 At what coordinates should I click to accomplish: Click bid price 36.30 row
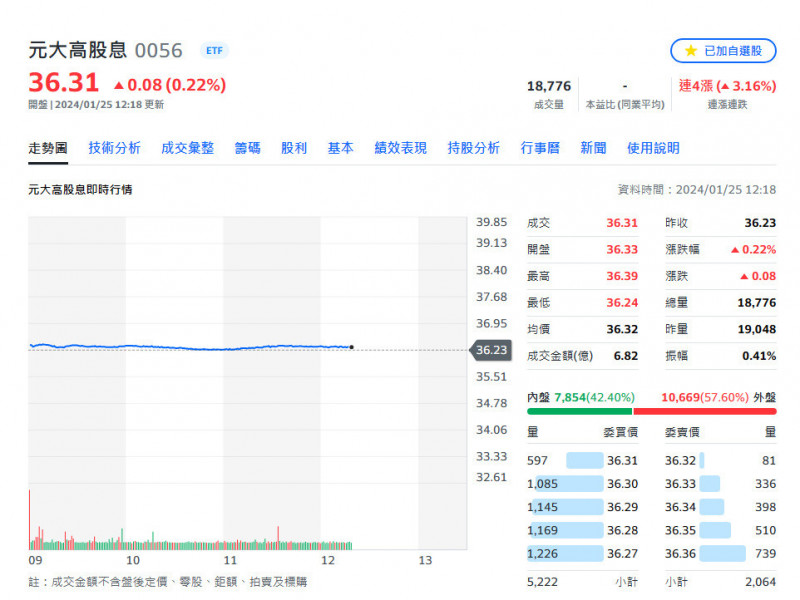582,484
